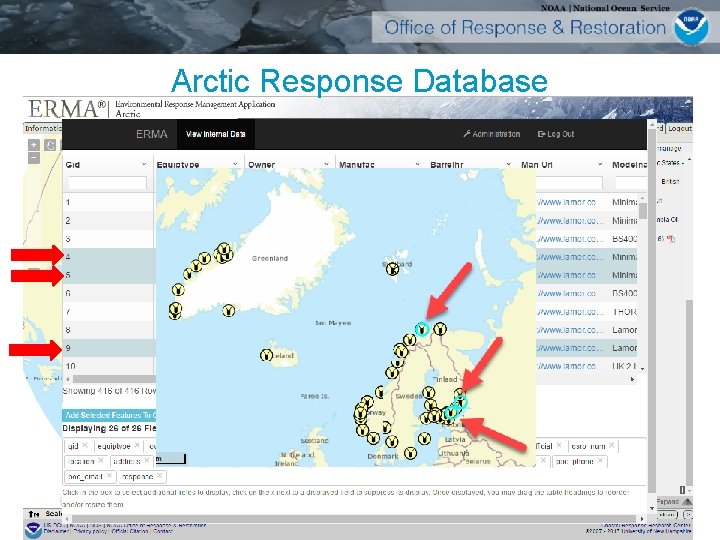Click the Administration wrench icon
The image size is (720, 540).
tap(467, 134)
